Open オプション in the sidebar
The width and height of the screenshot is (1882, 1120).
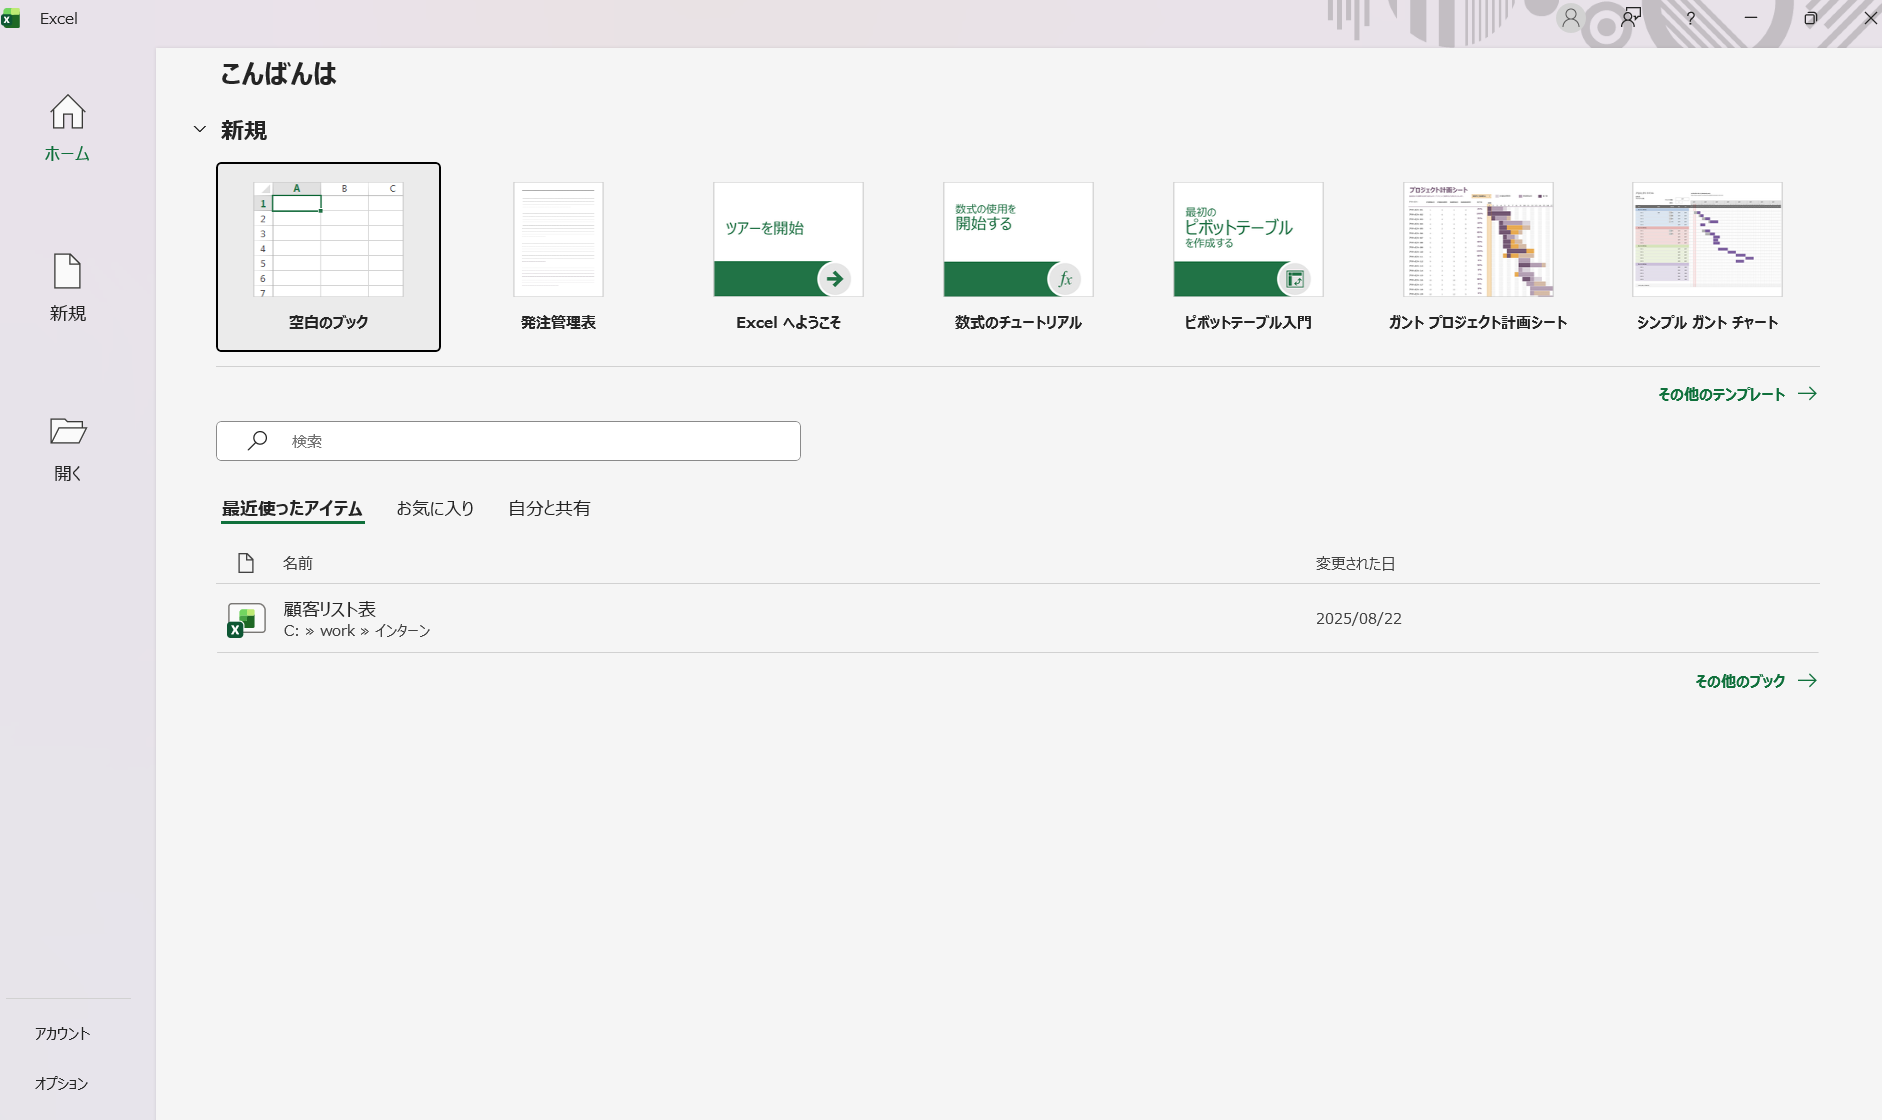pyautogui.click(x=62, y=1083)
